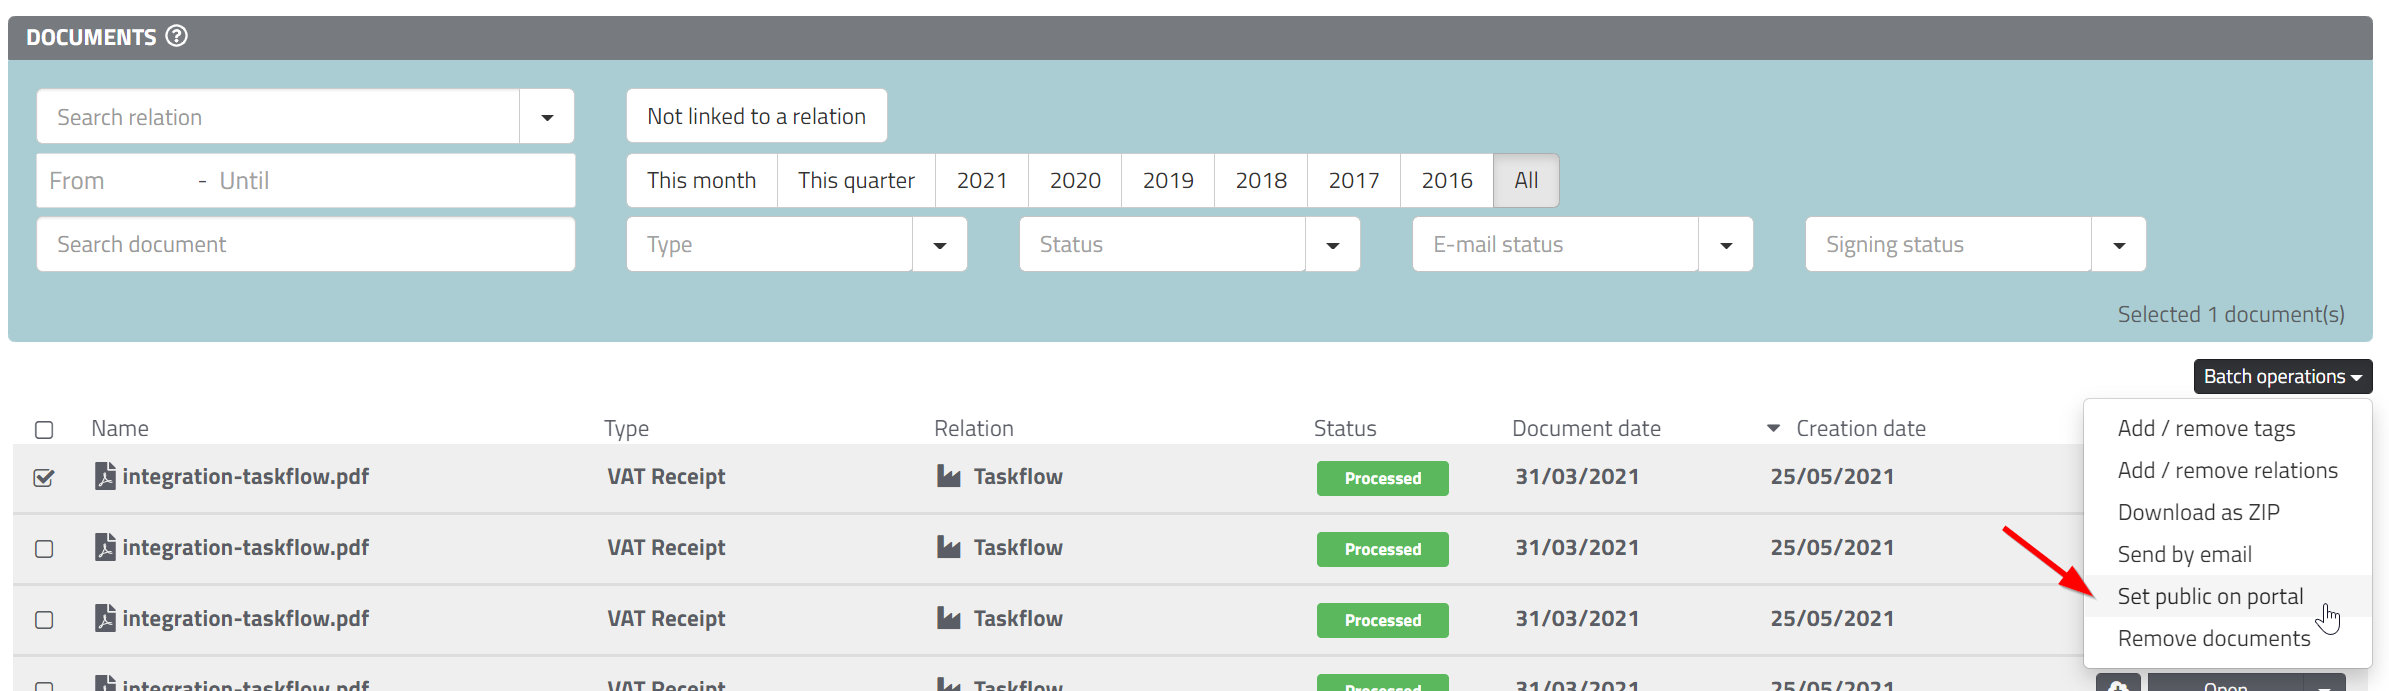Click the Taskflow relation icon in first row
The width and height of the screenshot is (2389, 691).
948,477
